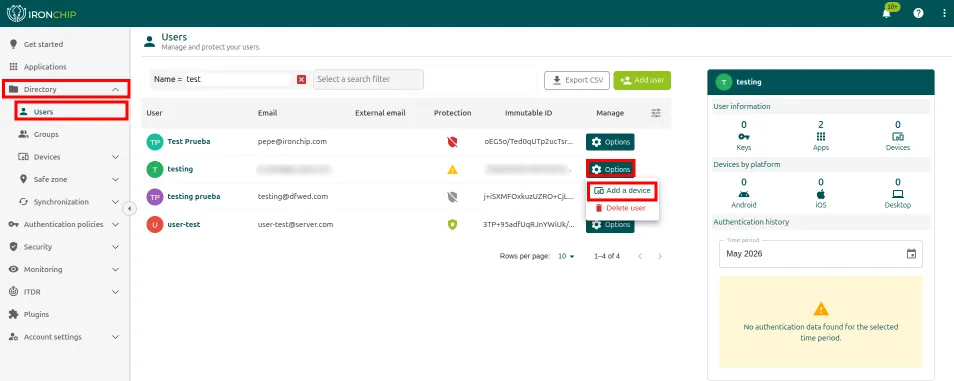954x381 pixels.
Task: Click the Desktop platform icon
Action: [897, 194]
